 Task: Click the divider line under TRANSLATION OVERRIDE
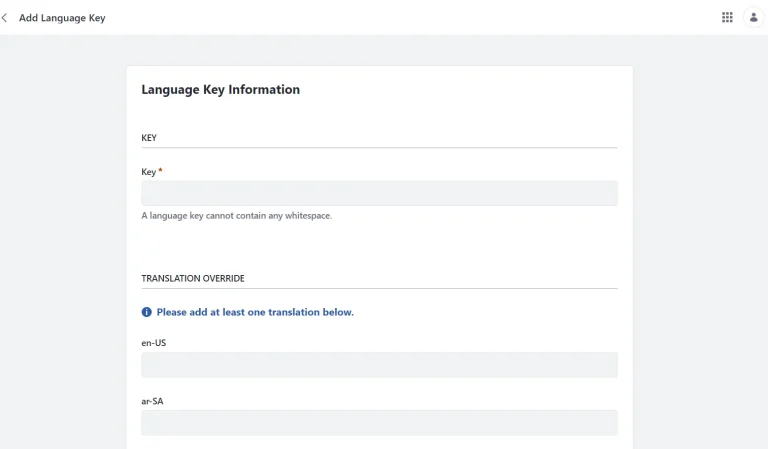coord(379,288)
